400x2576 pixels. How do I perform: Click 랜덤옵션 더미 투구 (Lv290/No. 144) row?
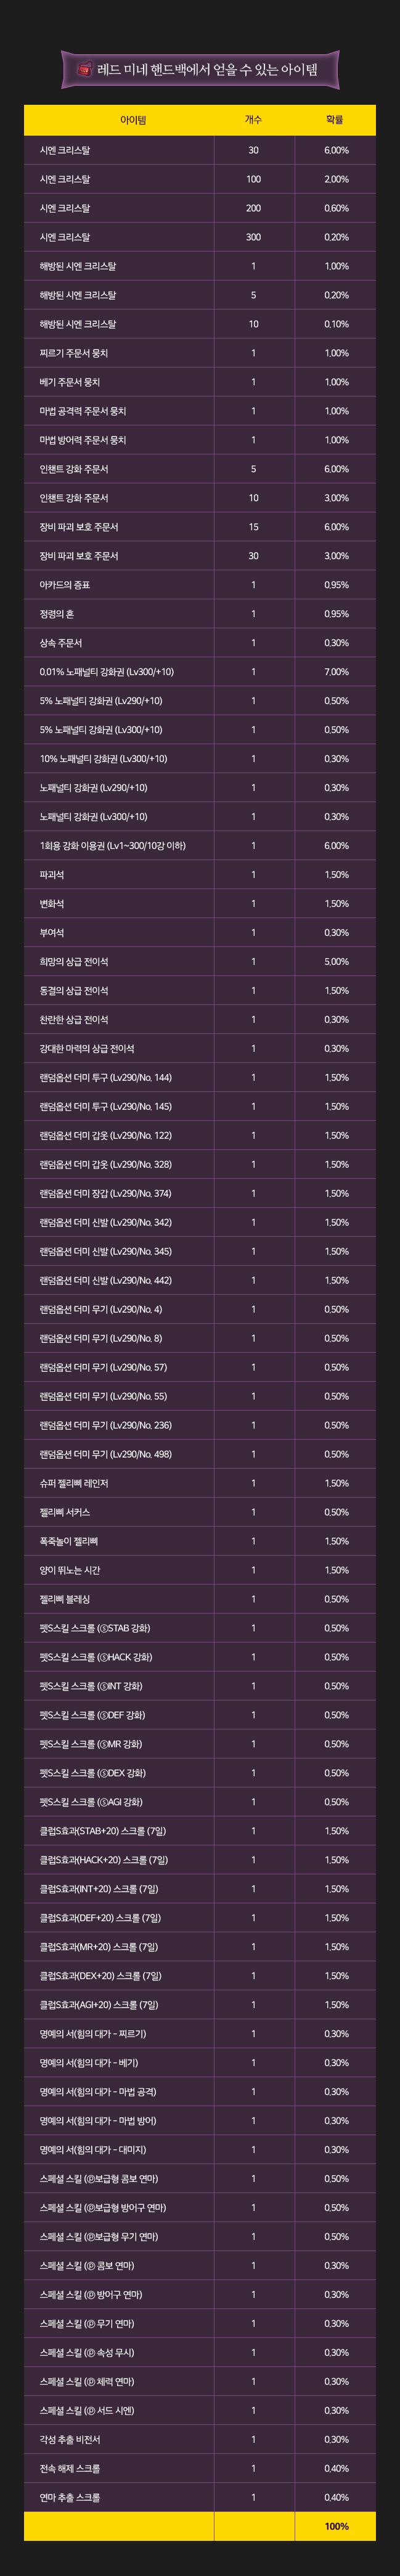coord(200,1078)
